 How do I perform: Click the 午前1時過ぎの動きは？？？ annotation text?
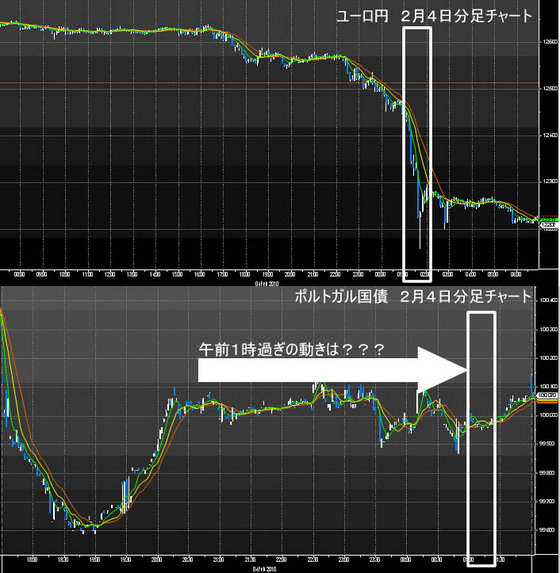291,350
